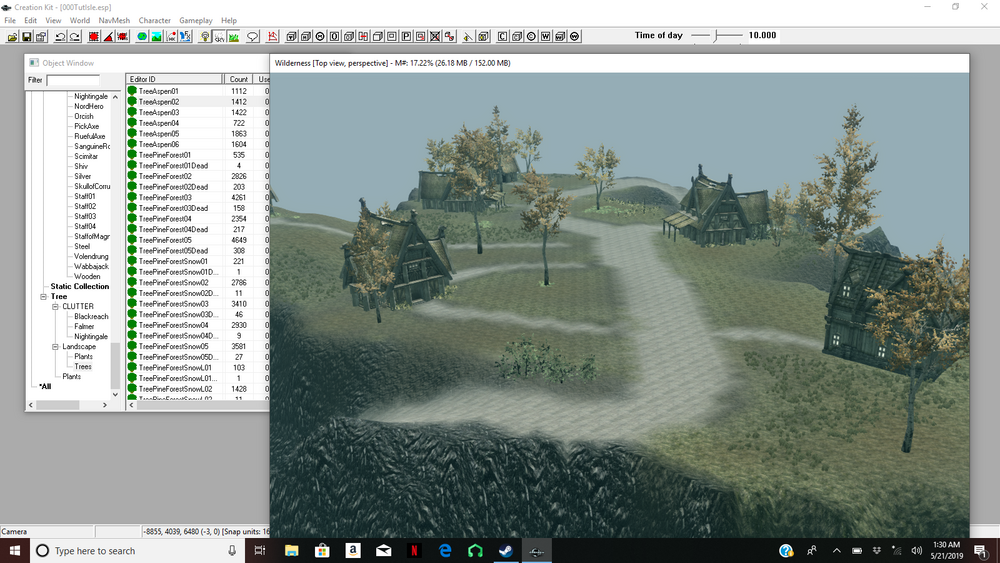Screen dimensions: 1000x563
Task: Select the Wabbajack tree item
Action: coord(91,267)
